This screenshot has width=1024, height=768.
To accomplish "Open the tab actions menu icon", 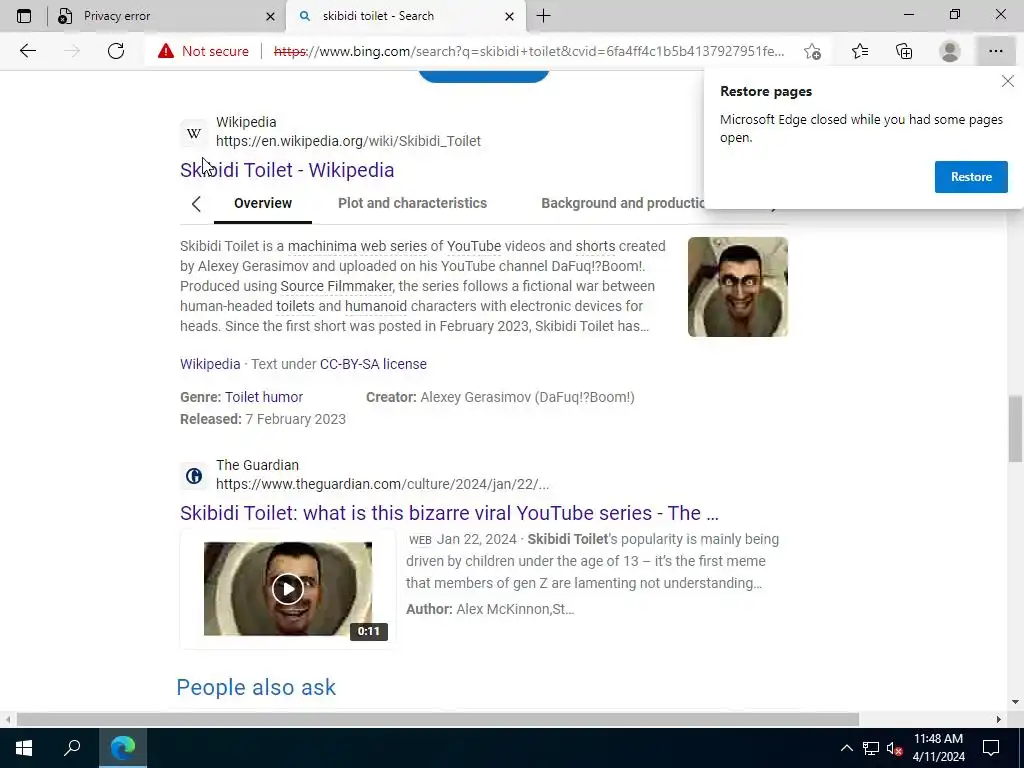I will pyautogui.click(x=24, y=16).
